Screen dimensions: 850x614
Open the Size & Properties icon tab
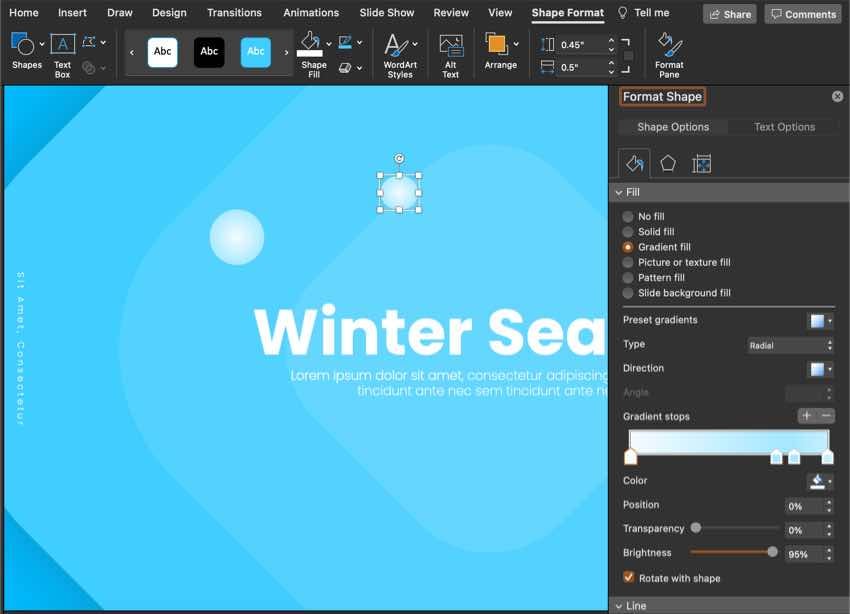702,164
